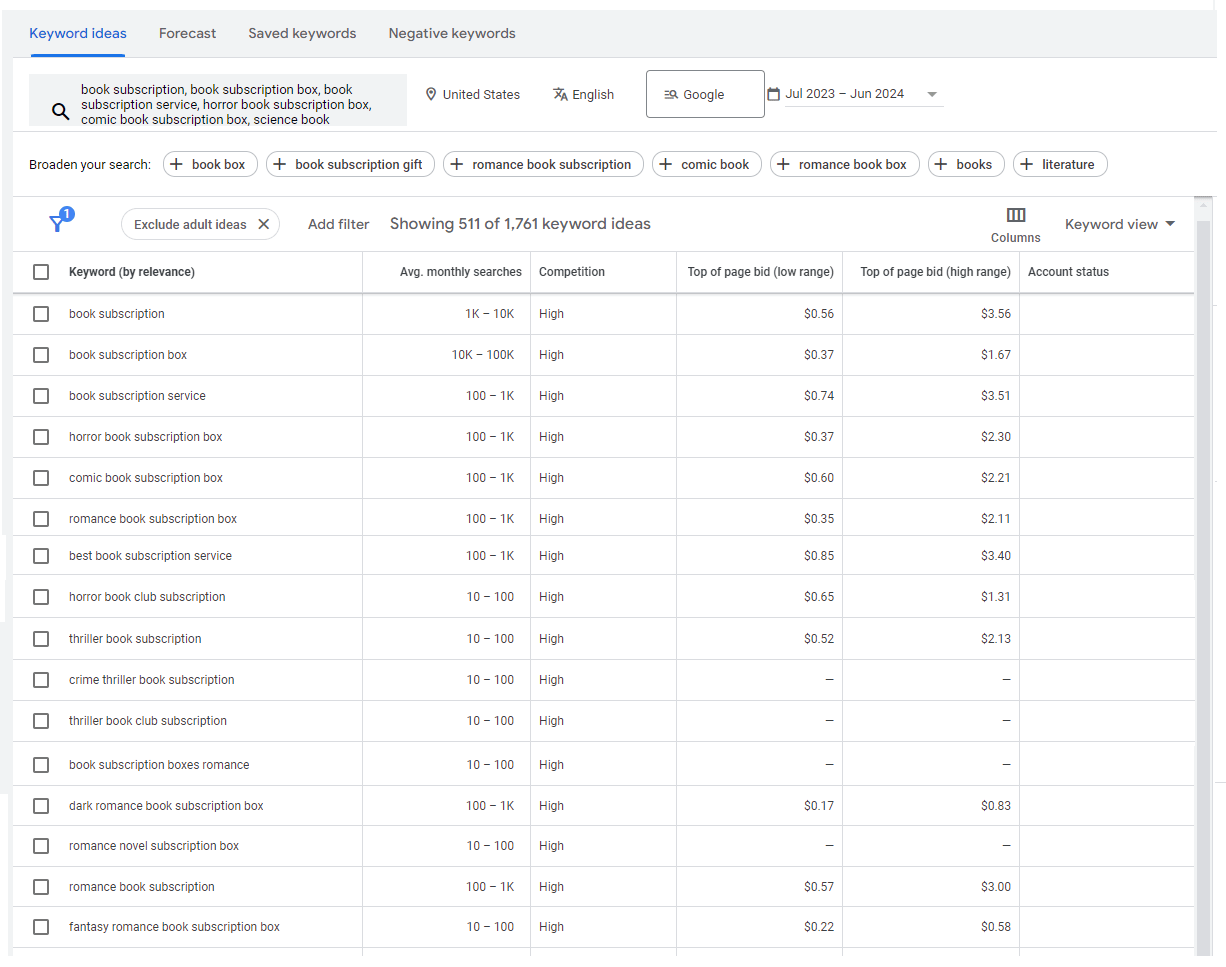Click the Columns icon to customize table columns
The height and width of the screenshot is (967, 1226).
click(1016, 215)
